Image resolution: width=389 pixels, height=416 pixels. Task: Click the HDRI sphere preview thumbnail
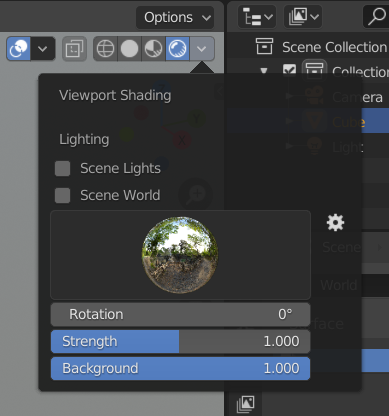pos(180,255)
